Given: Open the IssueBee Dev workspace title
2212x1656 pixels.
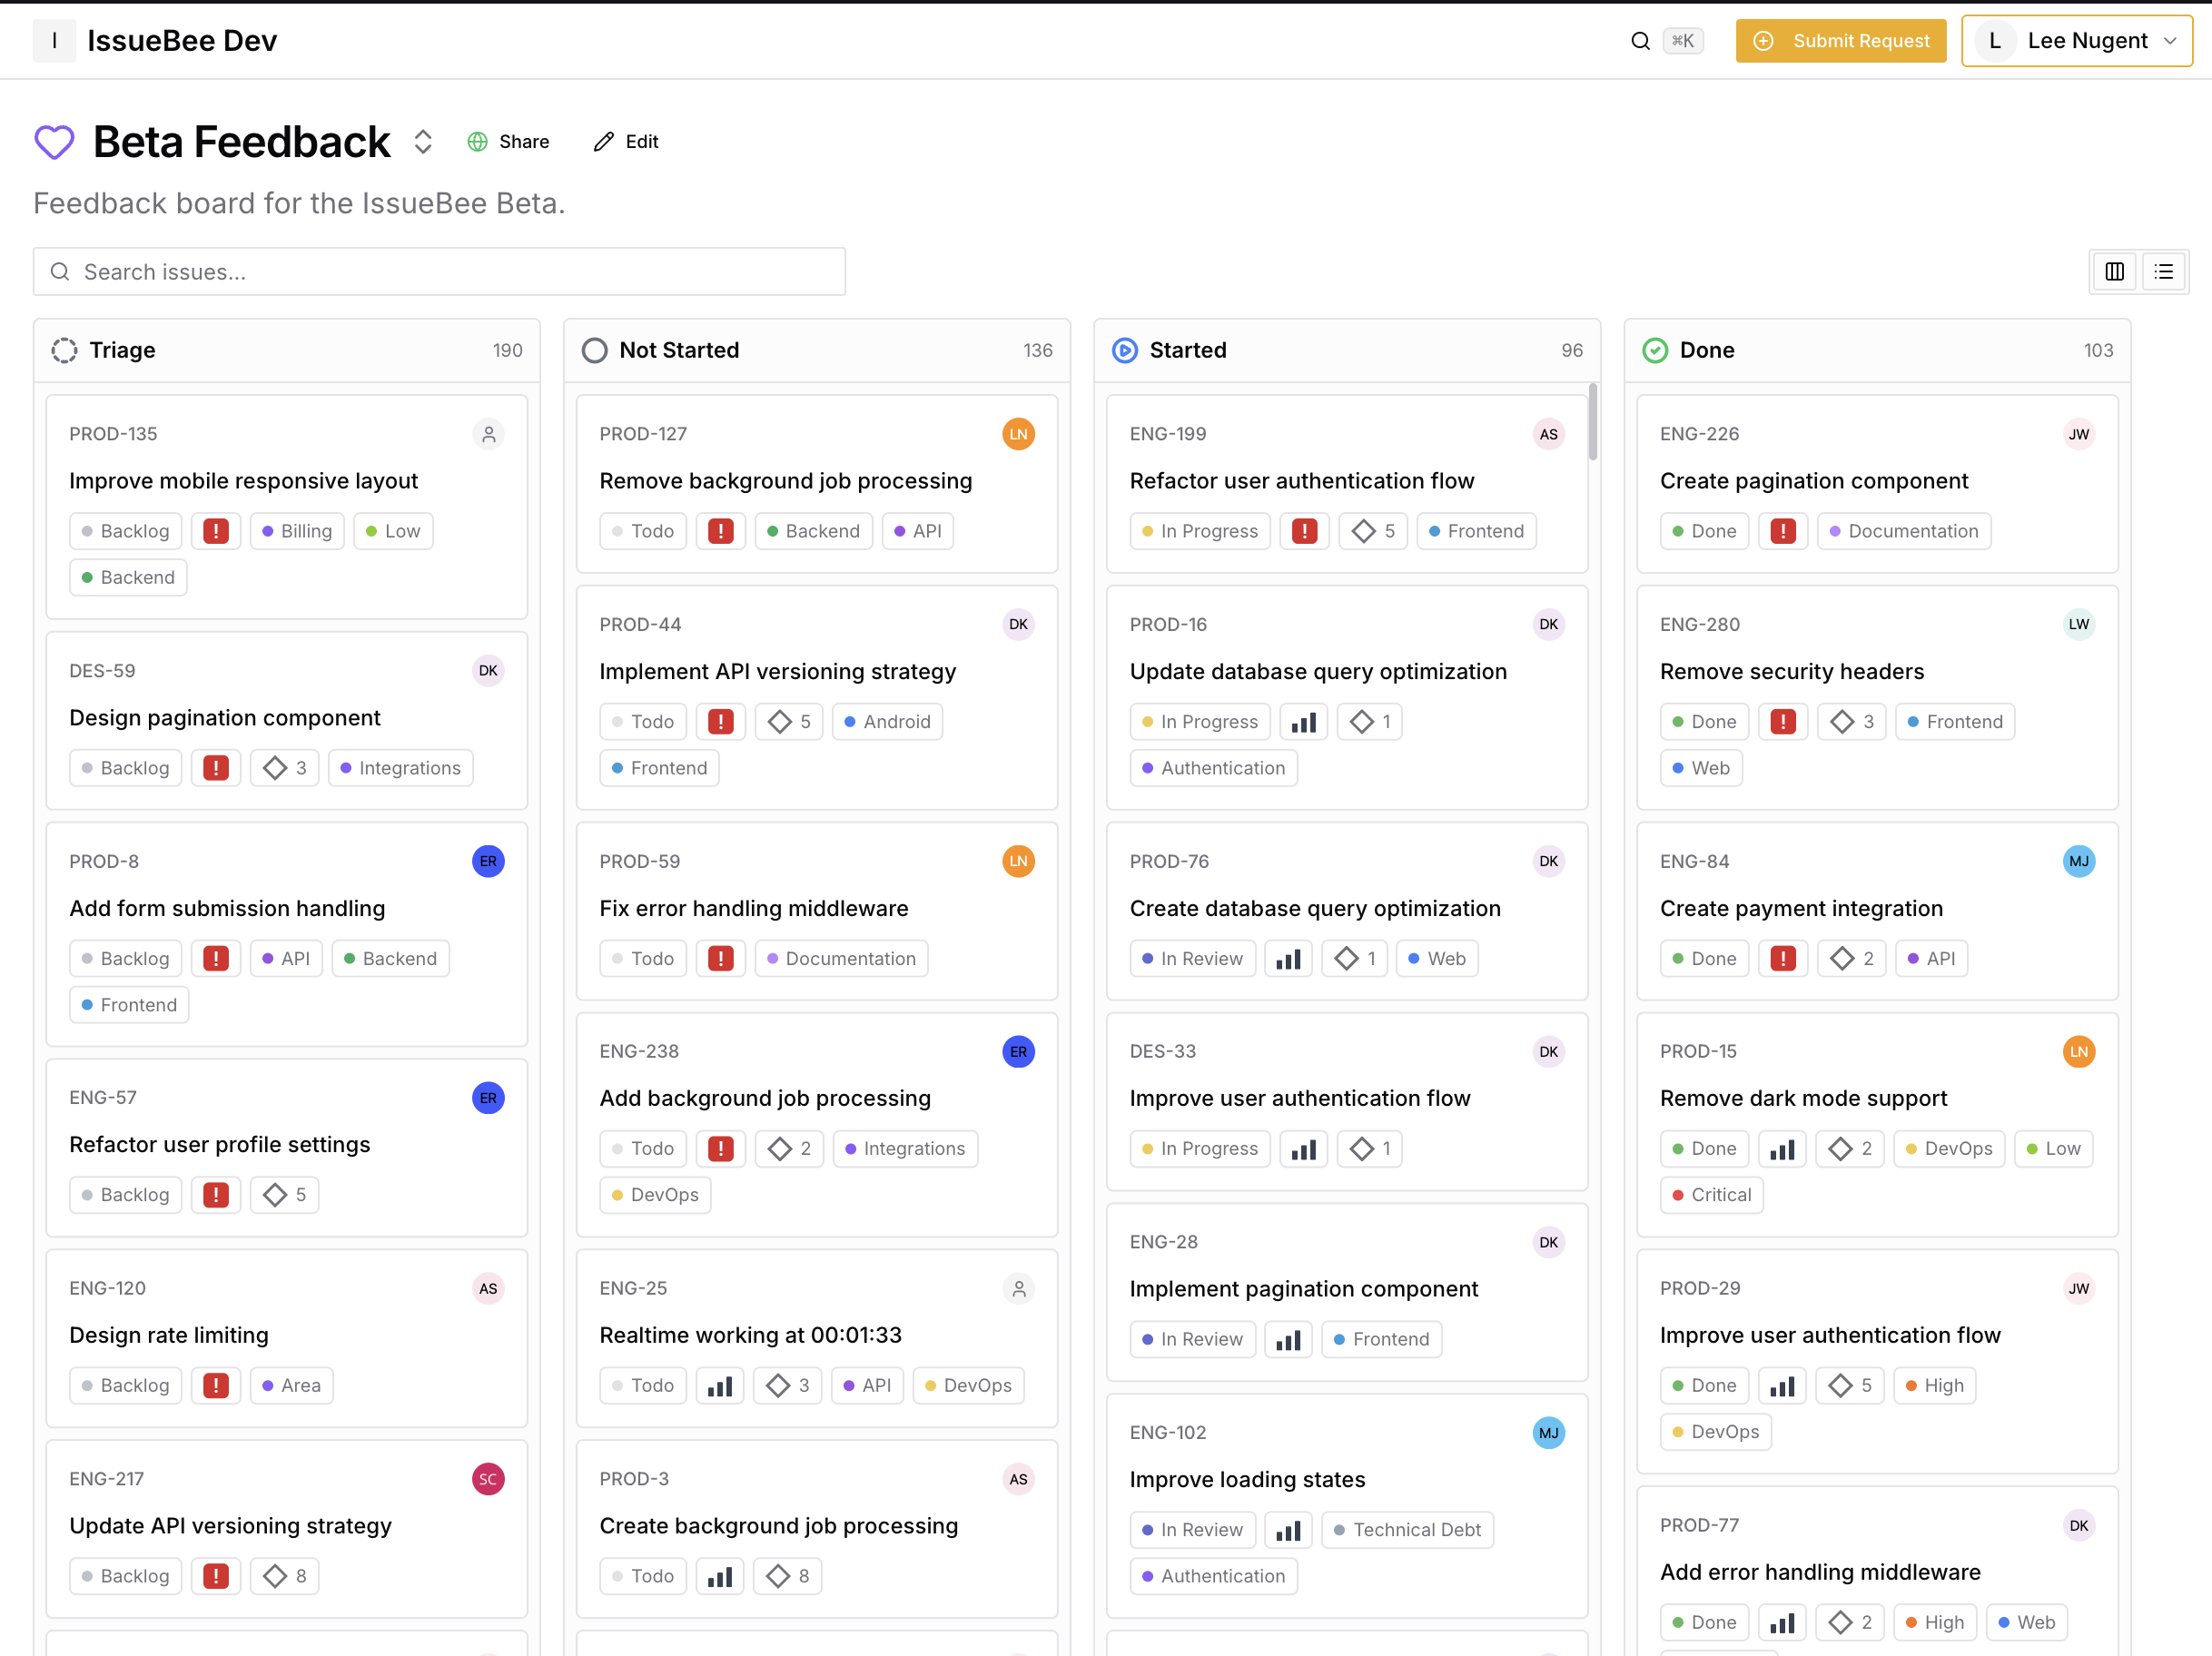Looking at the screenshot, I should point(182,41).
